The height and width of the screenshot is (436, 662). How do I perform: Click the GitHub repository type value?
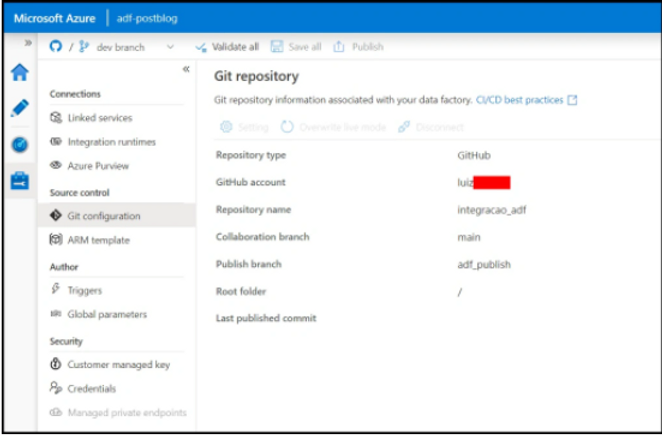coord(474,156)
